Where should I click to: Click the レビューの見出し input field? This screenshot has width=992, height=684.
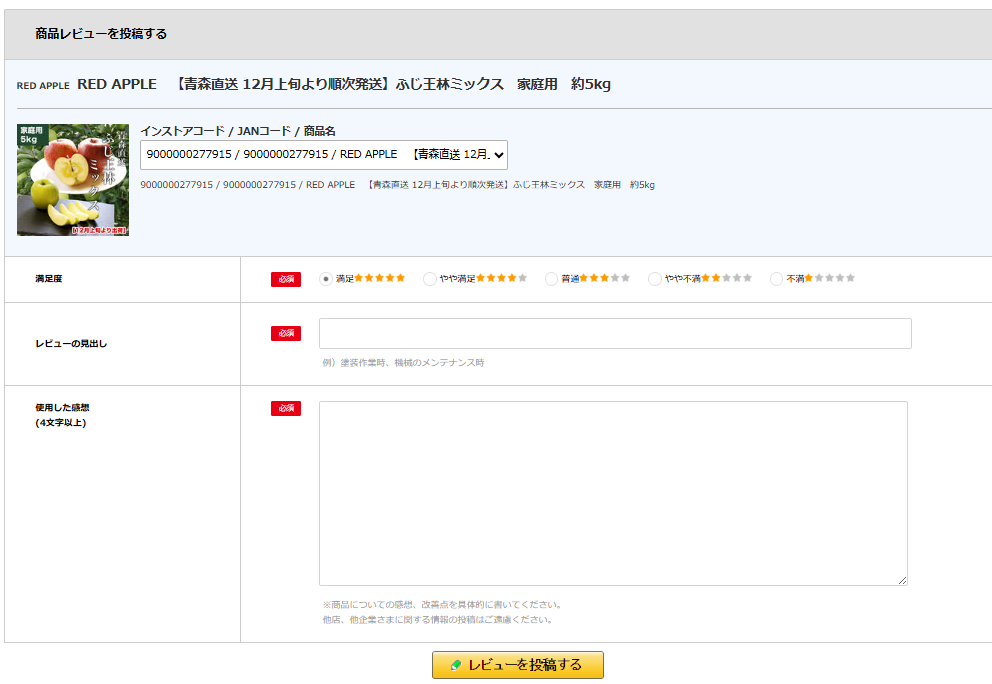coord(615,333)
